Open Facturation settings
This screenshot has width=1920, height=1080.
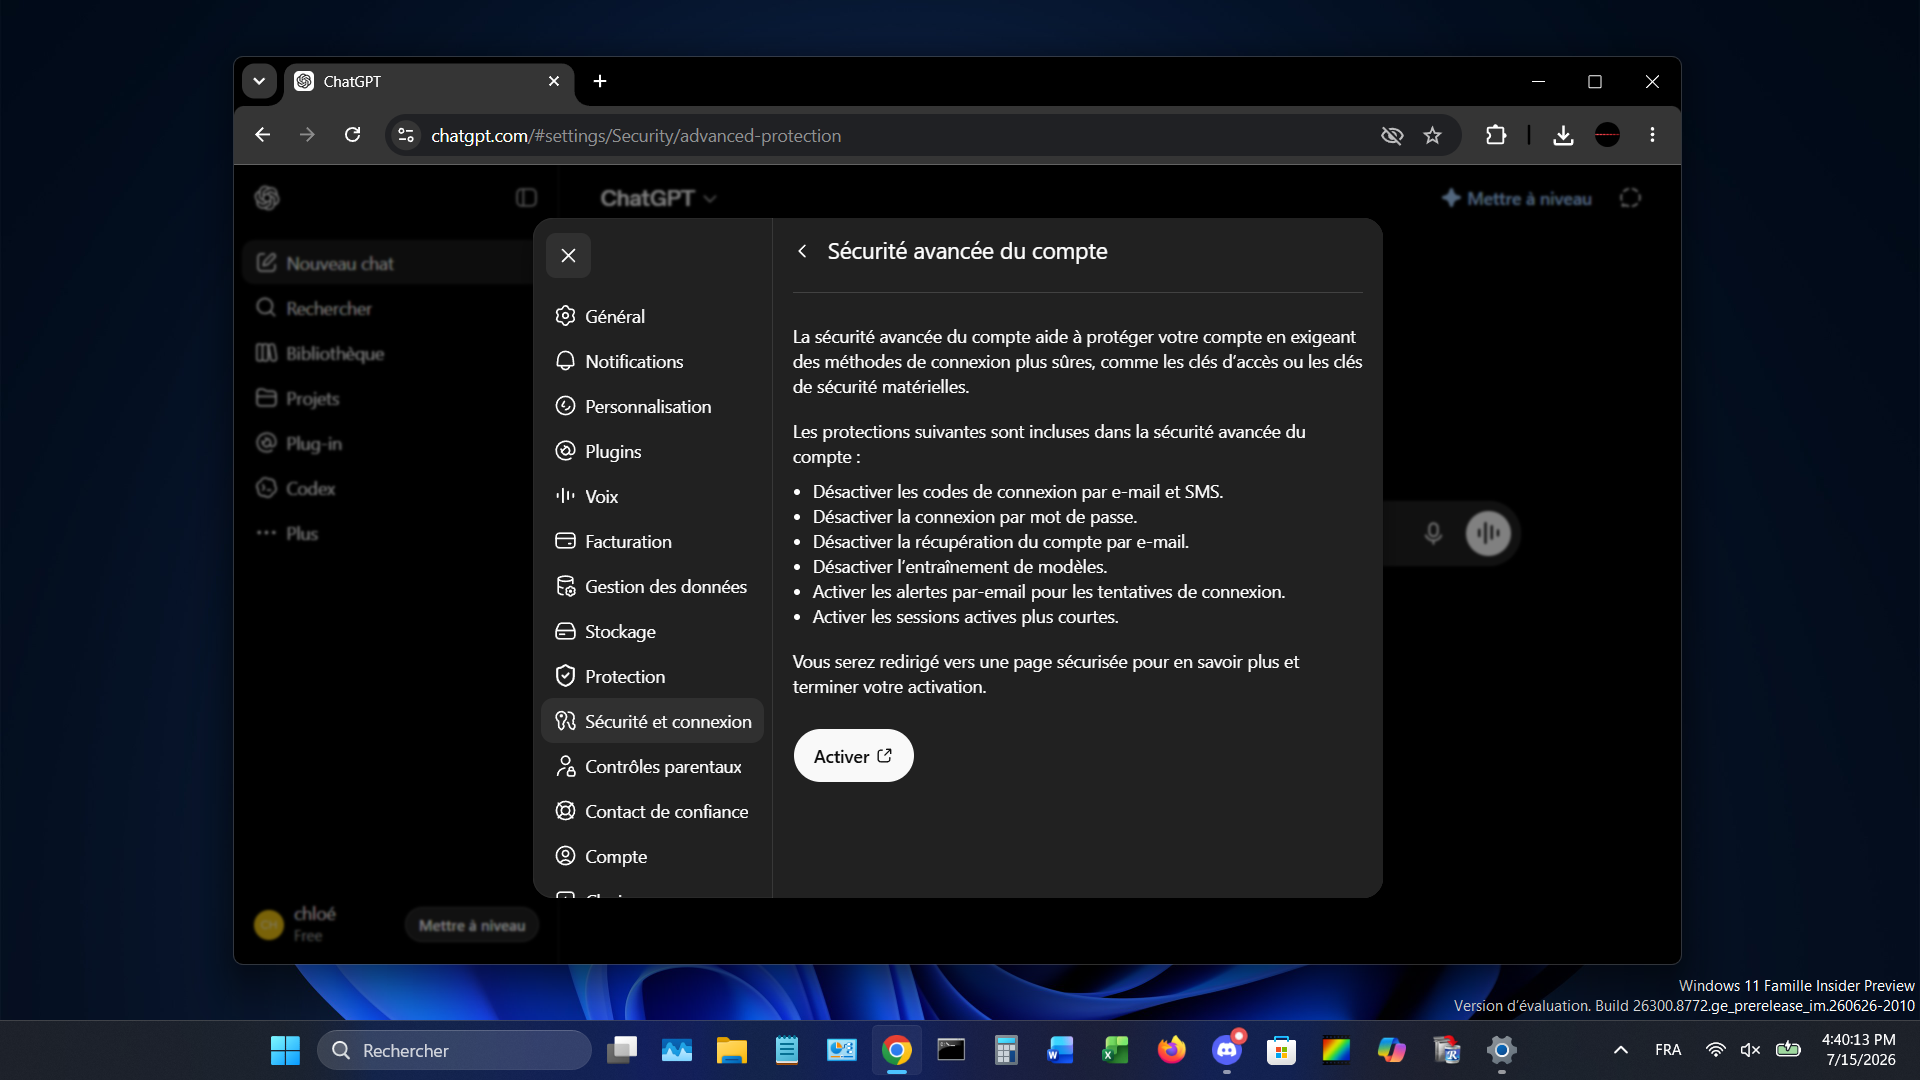[652, 541]
